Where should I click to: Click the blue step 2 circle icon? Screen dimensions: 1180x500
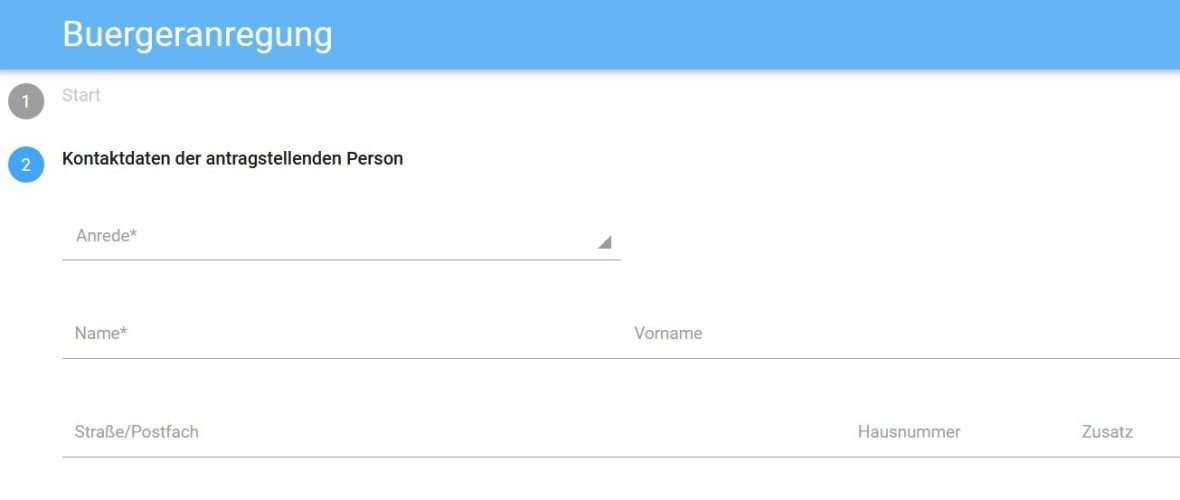tap(26, 165)
